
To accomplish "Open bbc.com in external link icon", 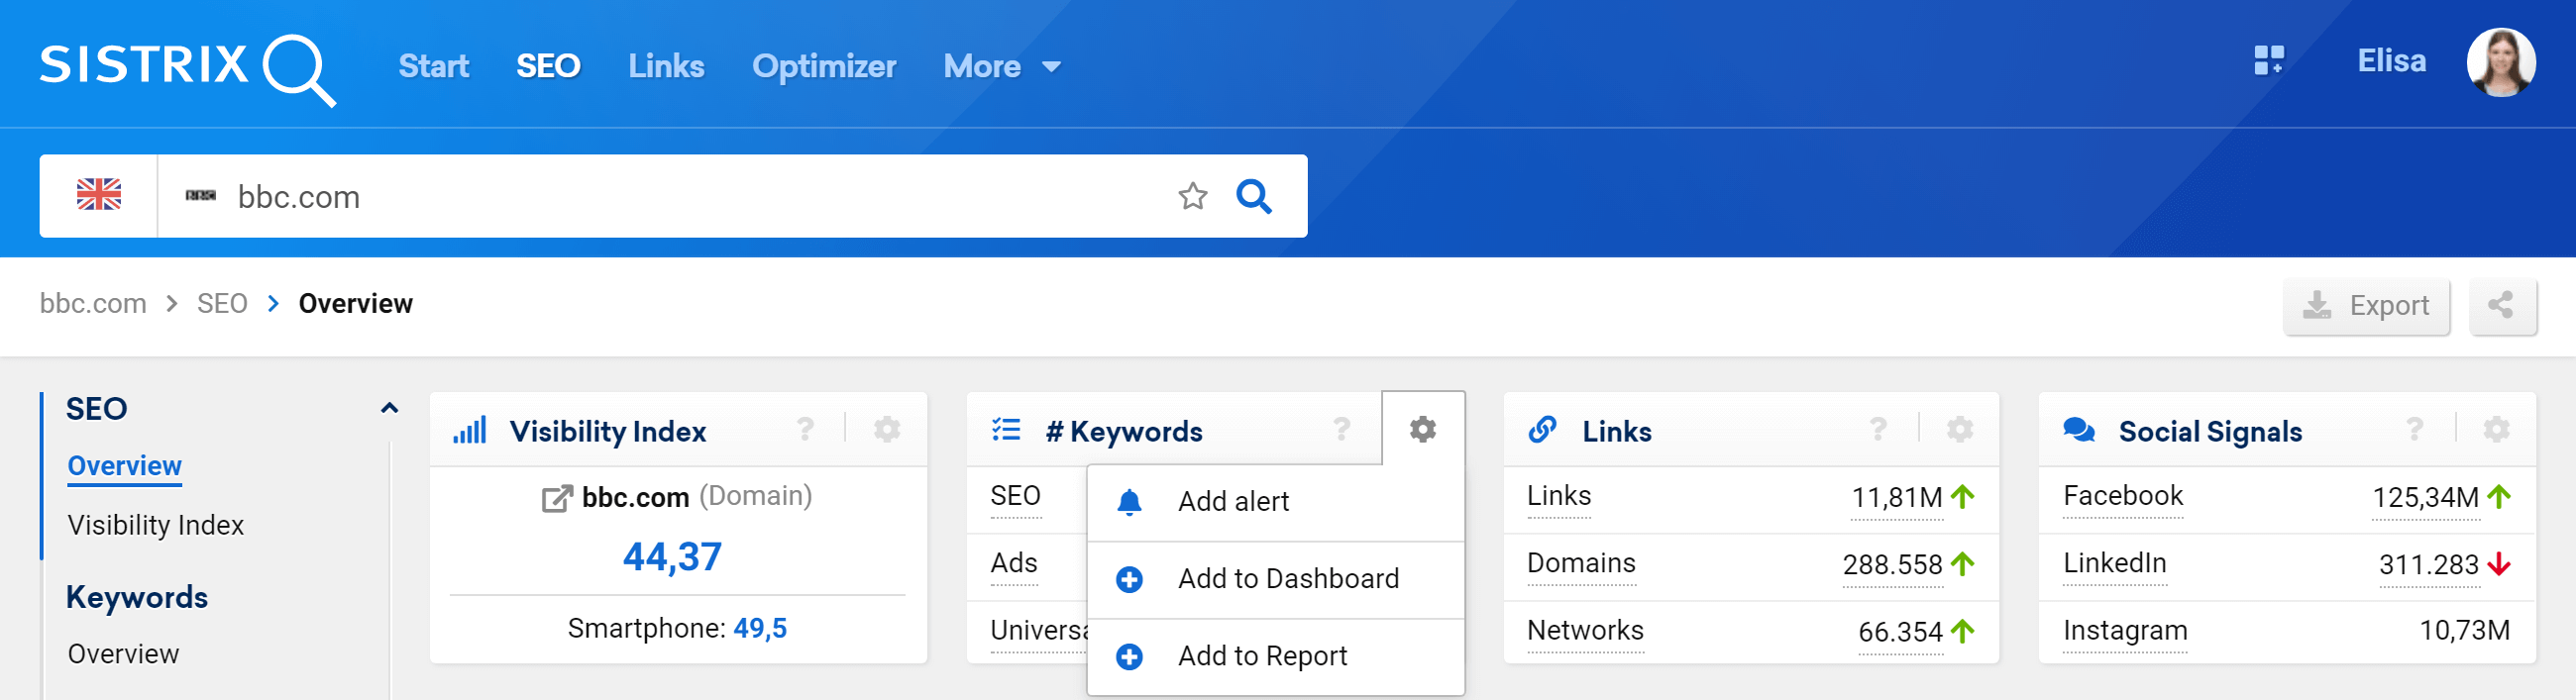I will pos(557,498).
